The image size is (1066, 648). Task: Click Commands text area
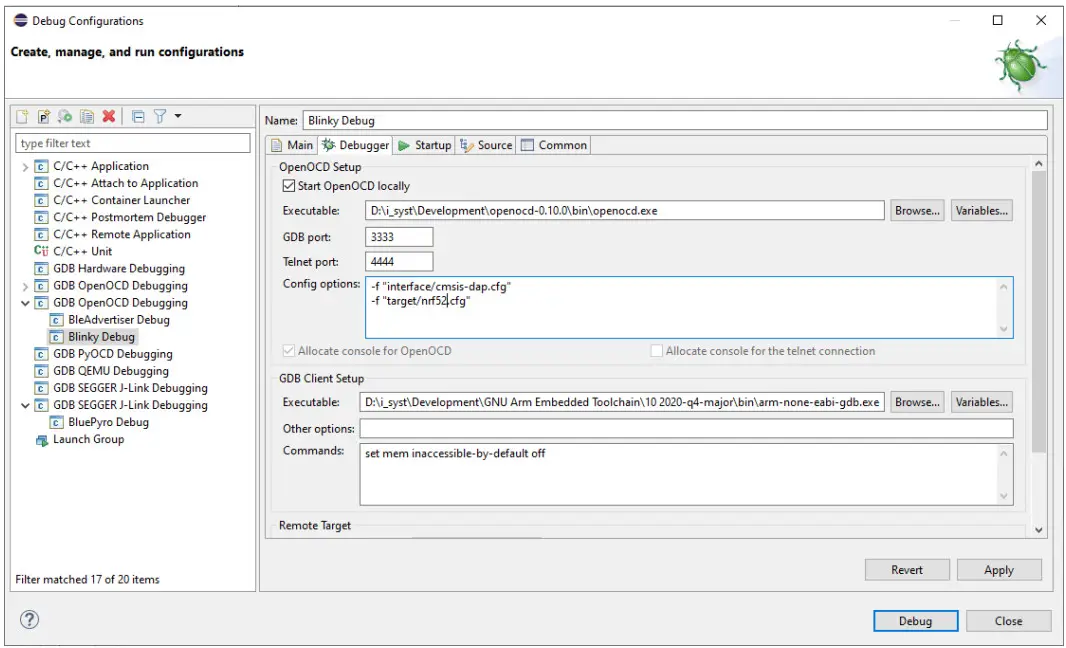(686, 474)
